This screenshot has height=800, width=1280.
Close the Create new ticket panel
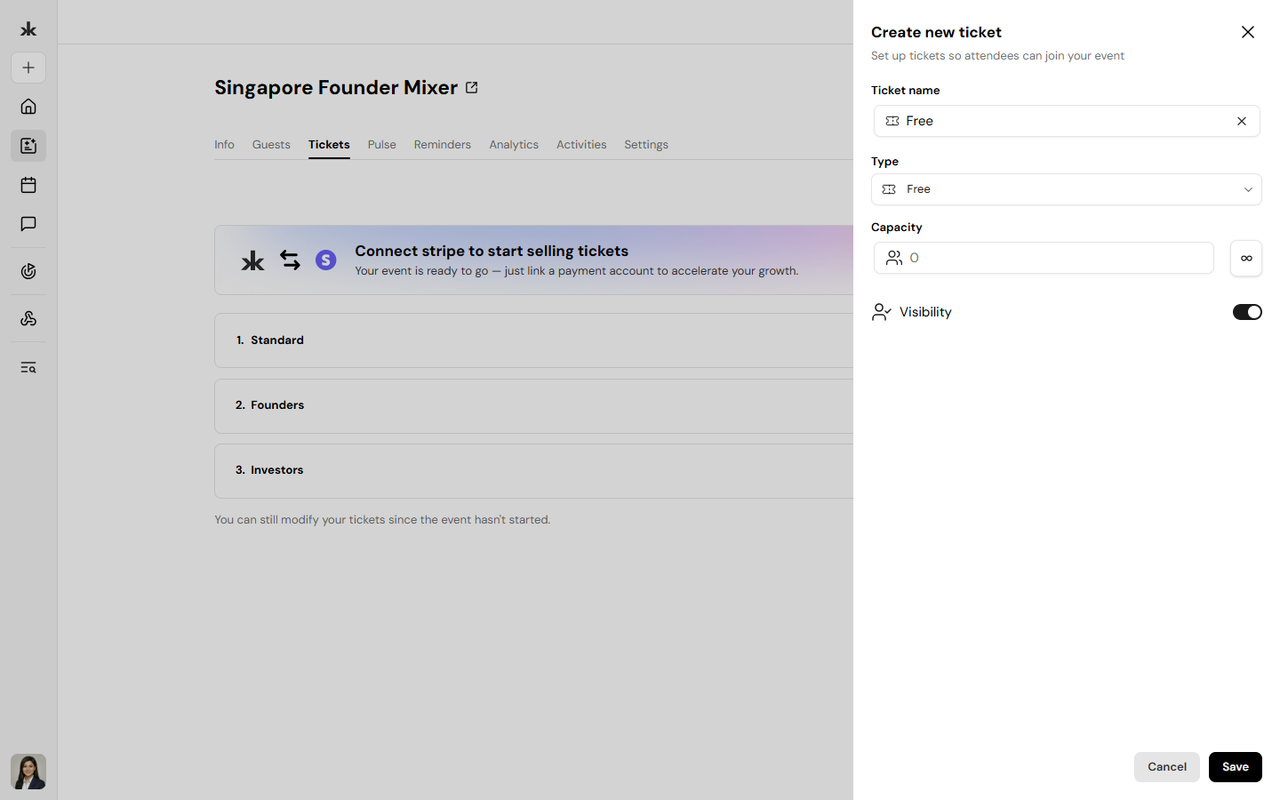point(1248,32)
